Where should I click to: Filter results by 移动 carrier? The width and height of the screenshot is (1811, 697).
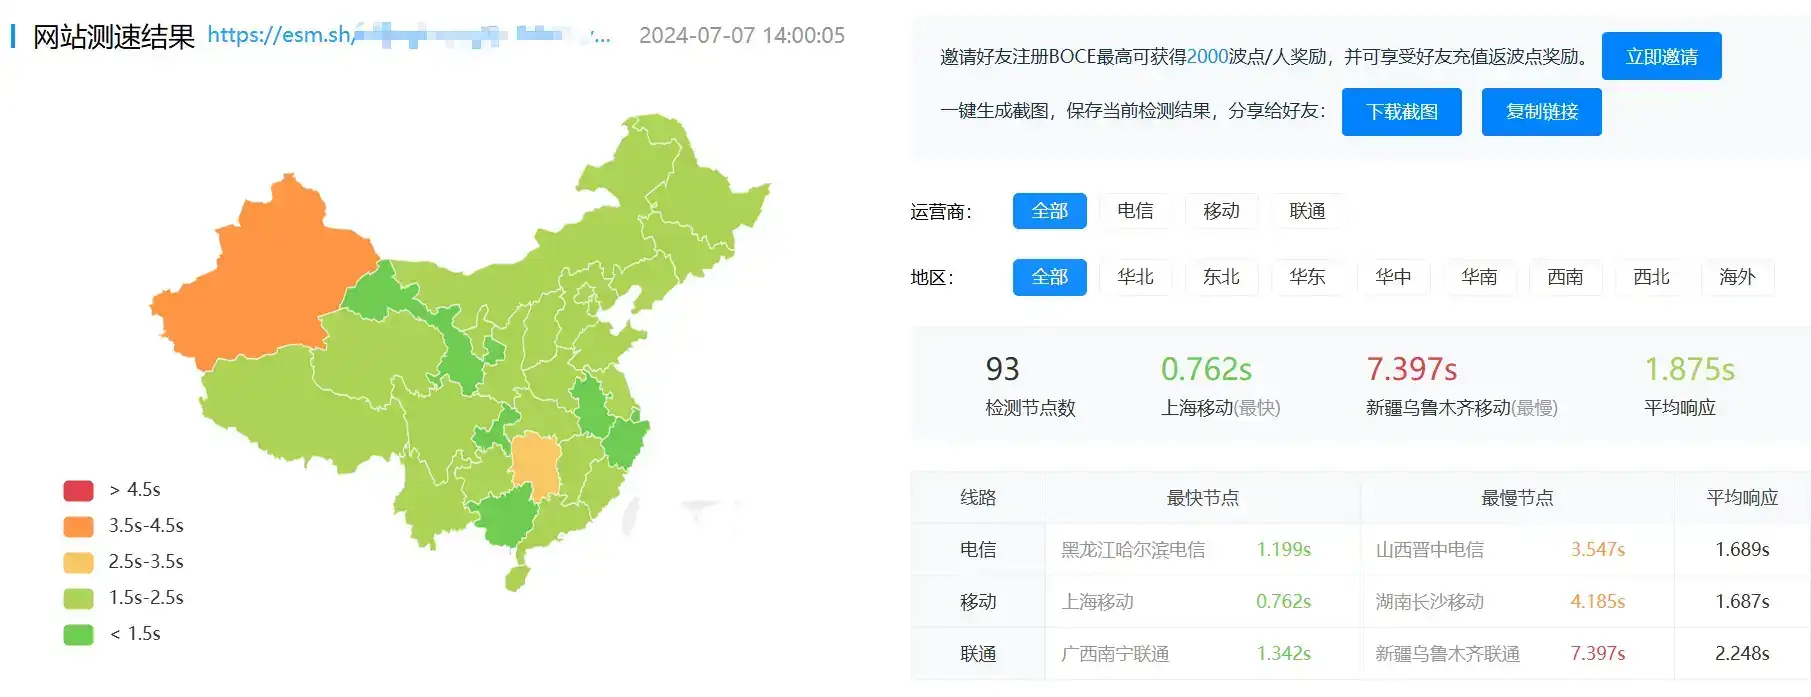[1221, 211]
